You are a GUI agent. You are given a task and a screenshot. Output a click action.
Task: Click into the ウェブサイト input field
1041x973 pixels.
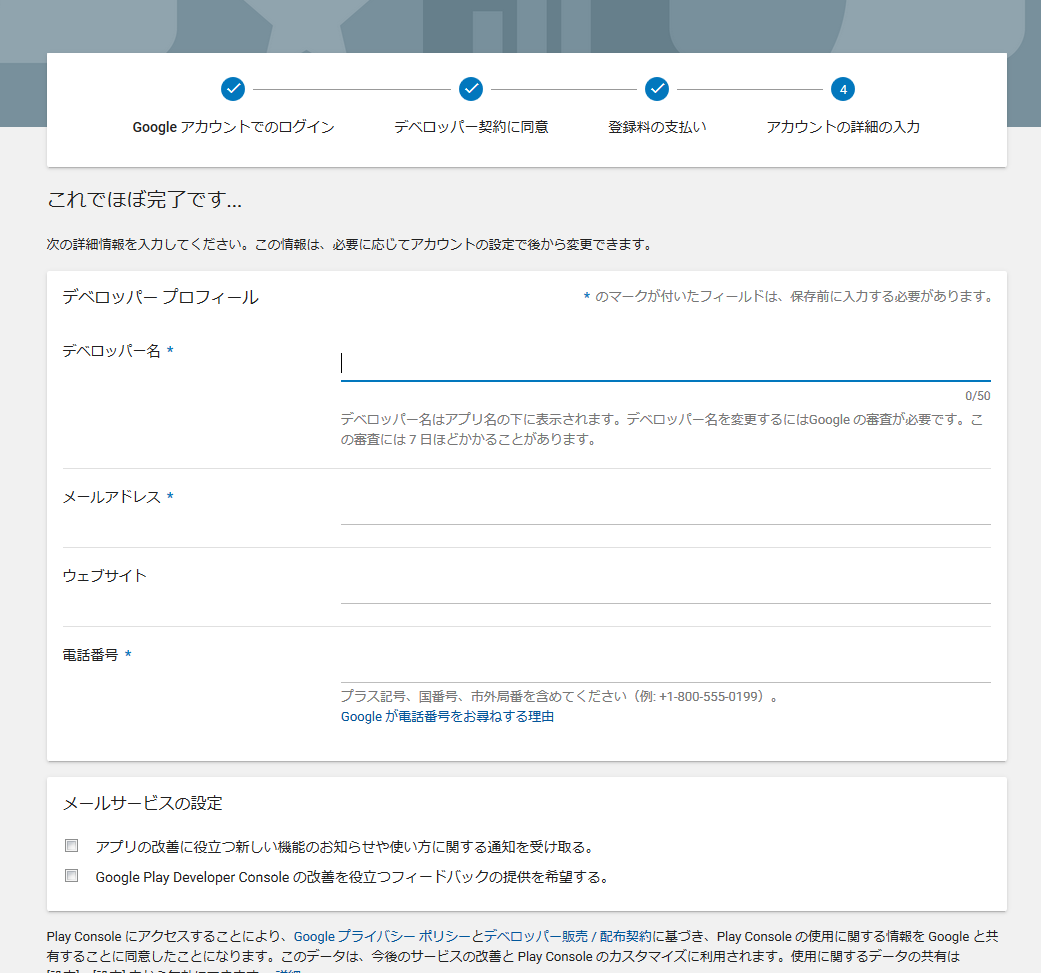click(665, 589)
